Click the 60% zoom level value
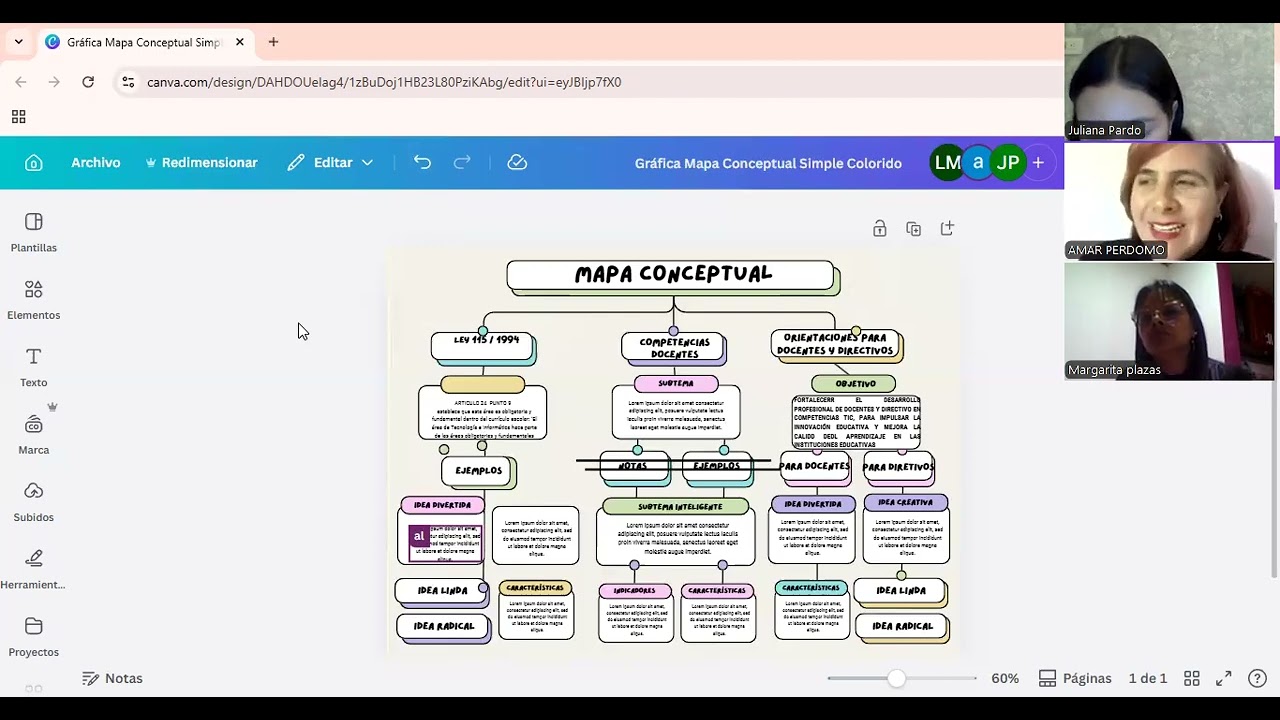 (x=1005, y=678)
